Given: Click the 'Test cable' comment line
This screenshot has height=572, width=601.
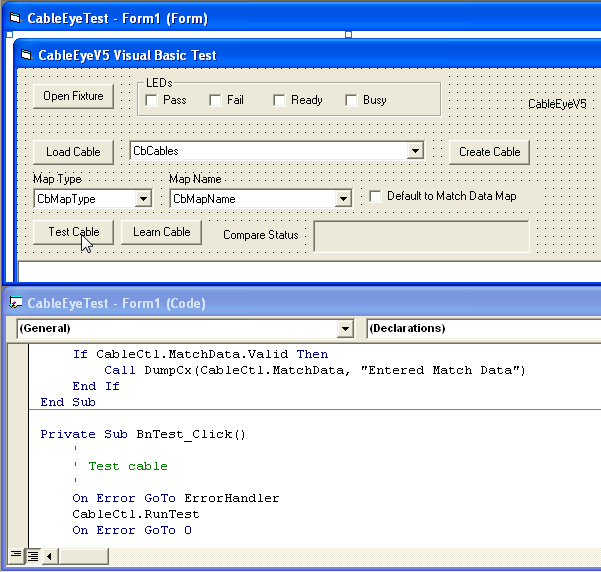Looking at the screenshot, I should (x=120, y=466).
